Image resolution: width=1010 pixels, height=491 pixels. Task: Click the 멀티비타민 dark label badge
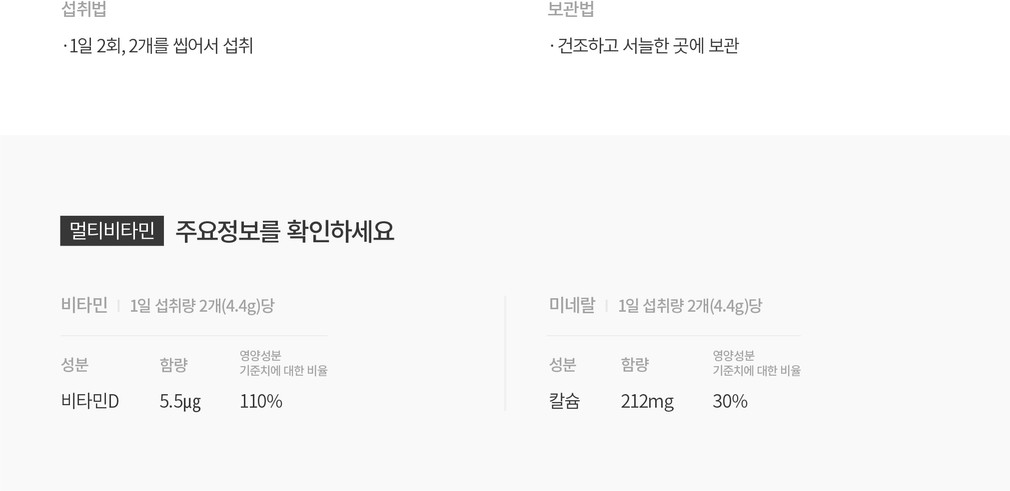112,231
